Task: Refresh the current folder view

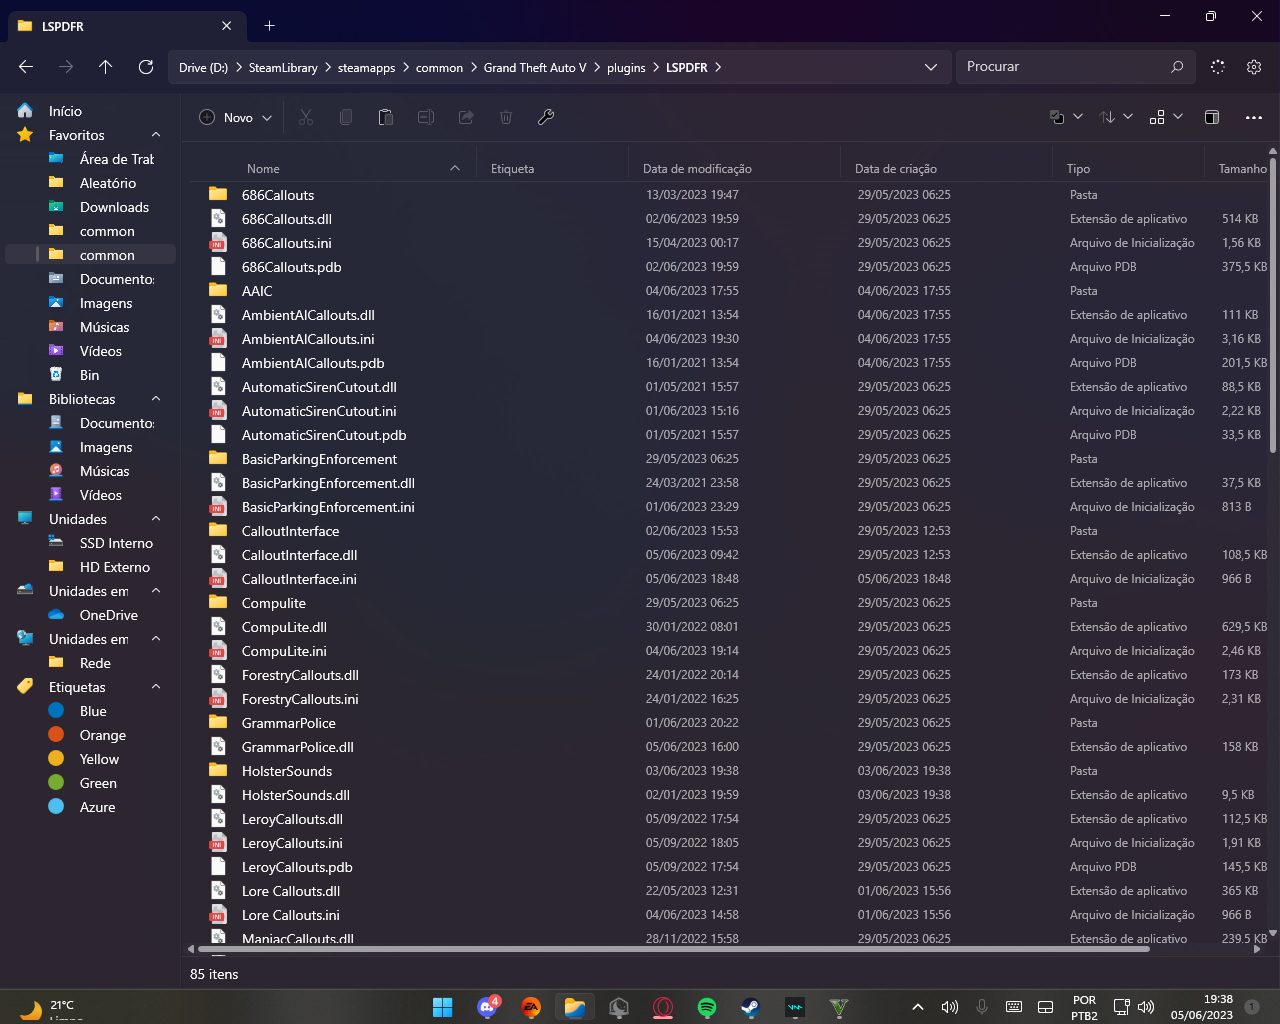Action: [x=146, y=67]
